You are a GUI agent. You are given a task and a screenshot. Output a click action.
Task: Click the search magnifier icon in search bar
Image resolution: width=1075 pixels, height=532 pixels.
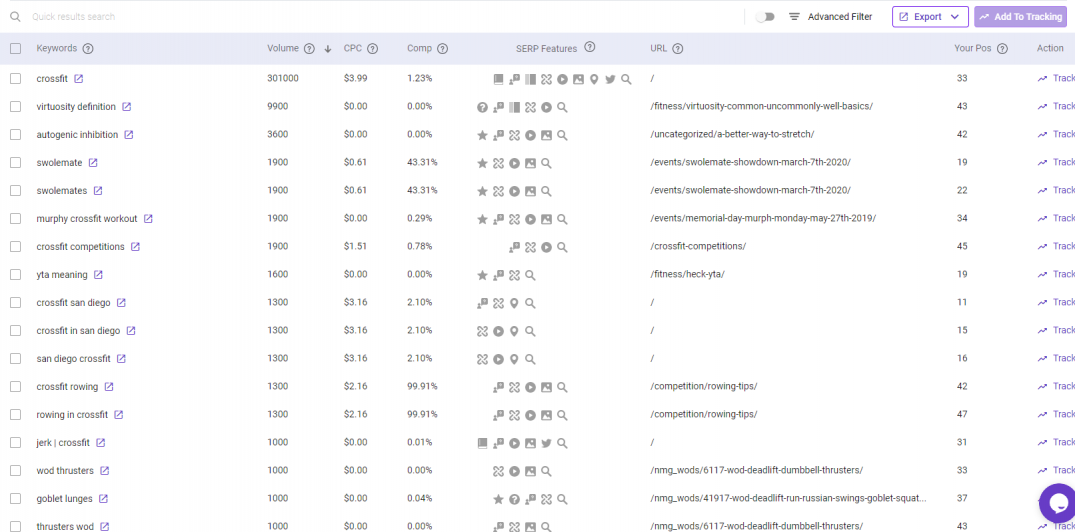(x=16, y=16)
